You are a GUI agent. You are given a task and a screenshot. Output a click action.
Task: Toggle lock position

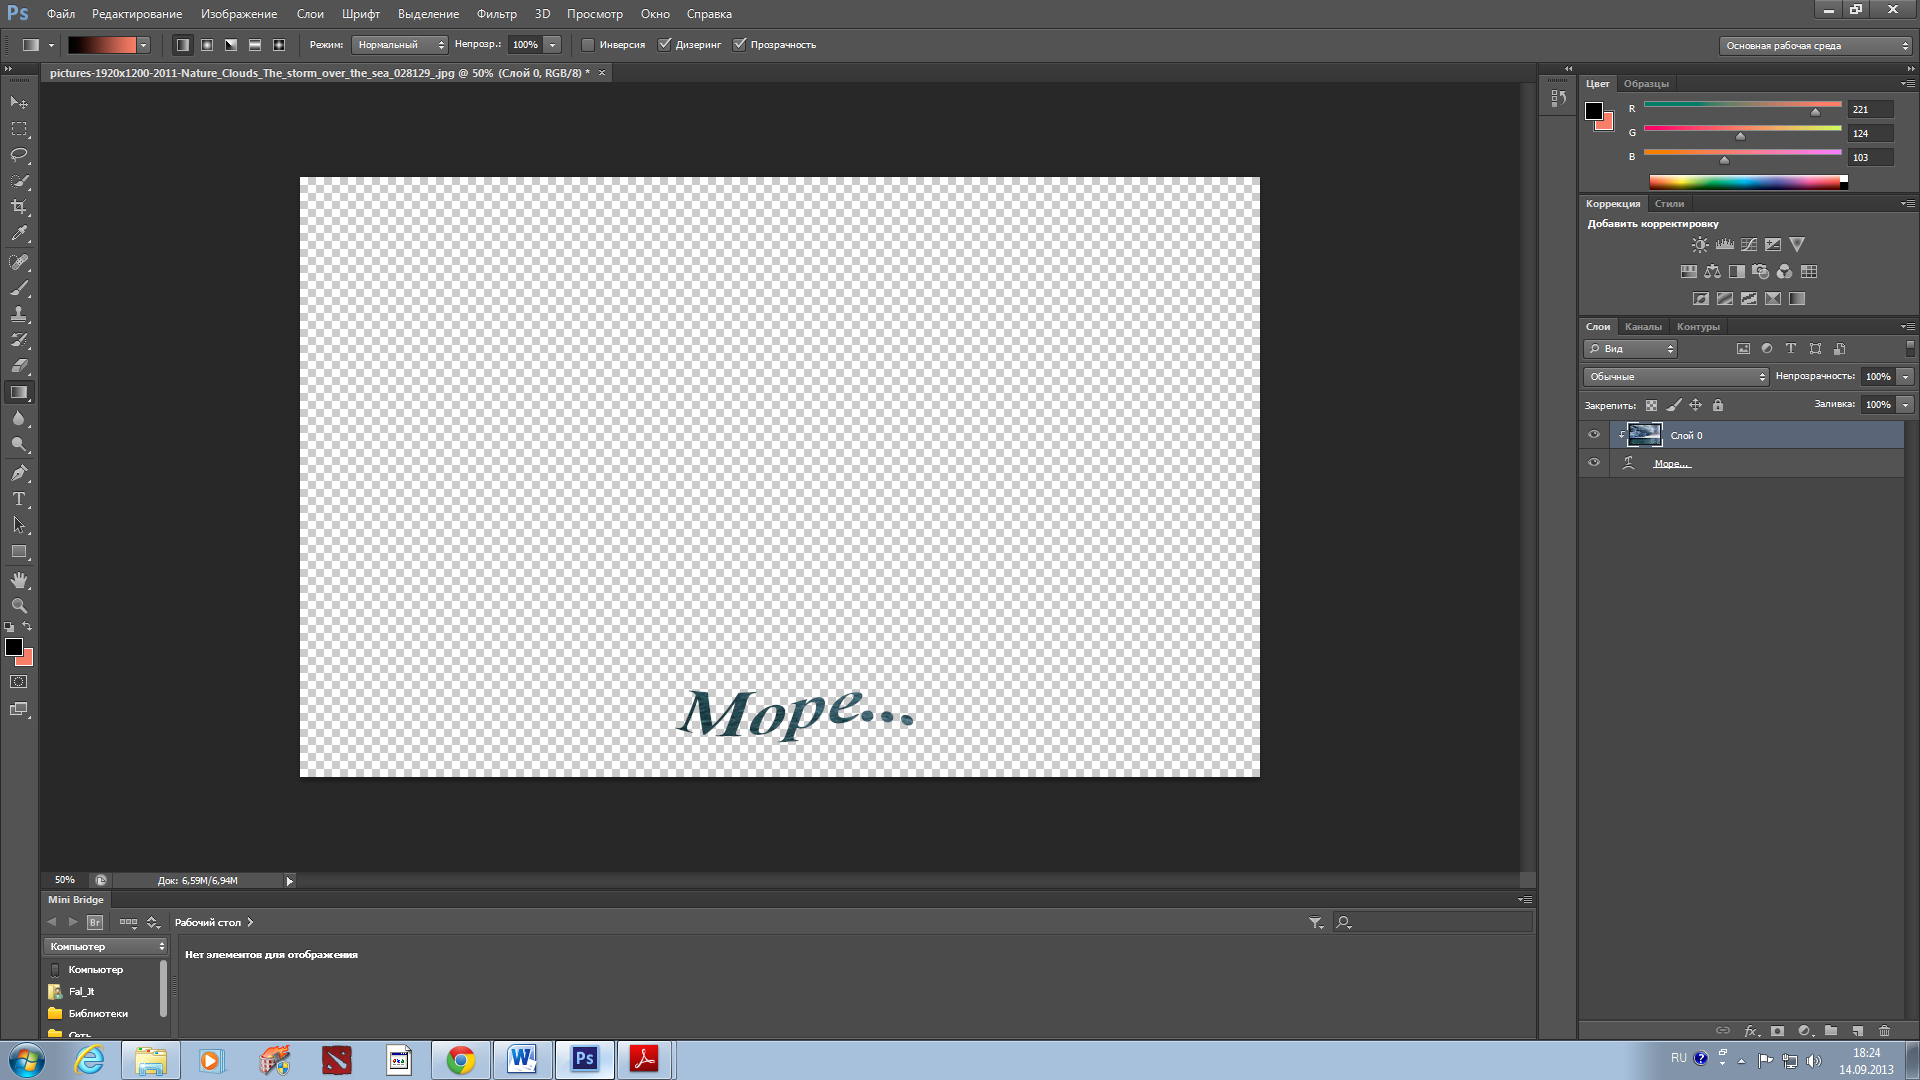(1695, 405)
